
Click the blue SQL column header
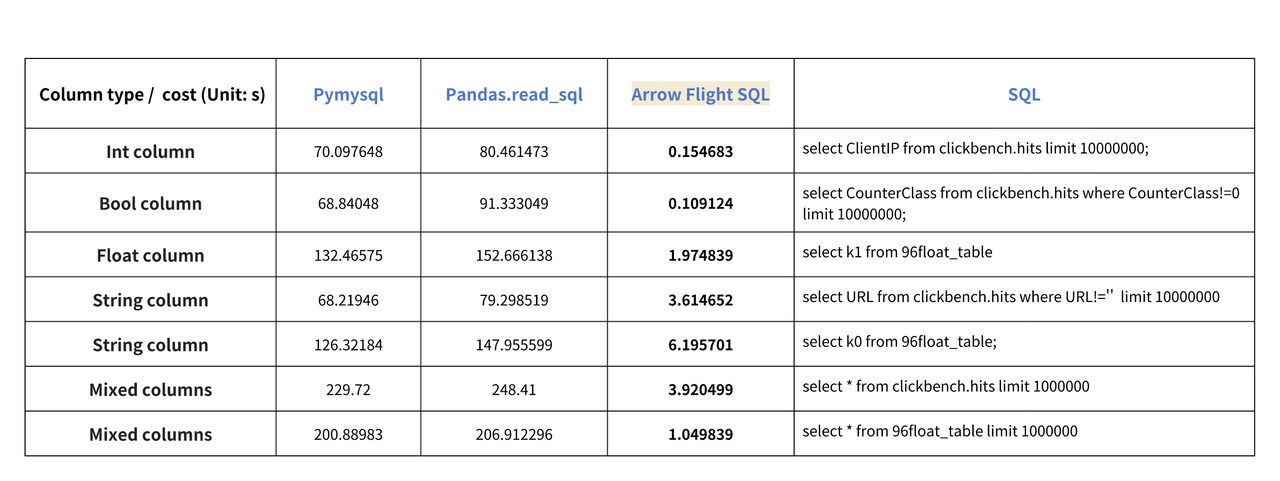(x=1024, y=95)
